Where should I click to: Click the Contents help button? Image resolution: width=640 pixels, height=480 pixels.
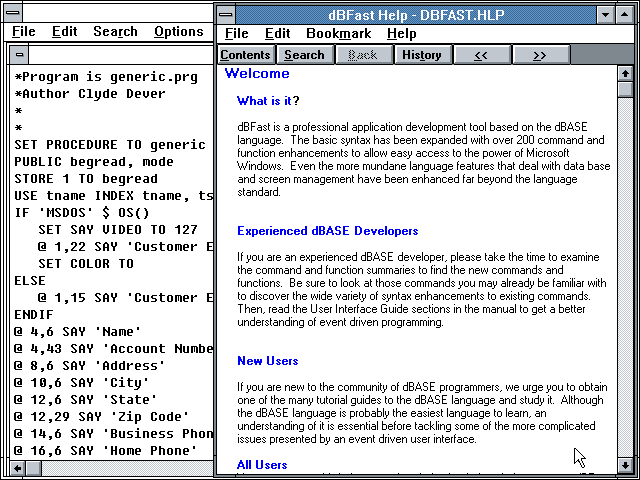coord(246,55)
